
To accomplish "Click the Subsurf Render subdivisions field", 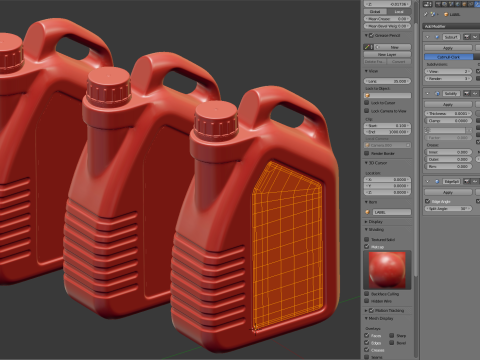I will tap(448, 79).
